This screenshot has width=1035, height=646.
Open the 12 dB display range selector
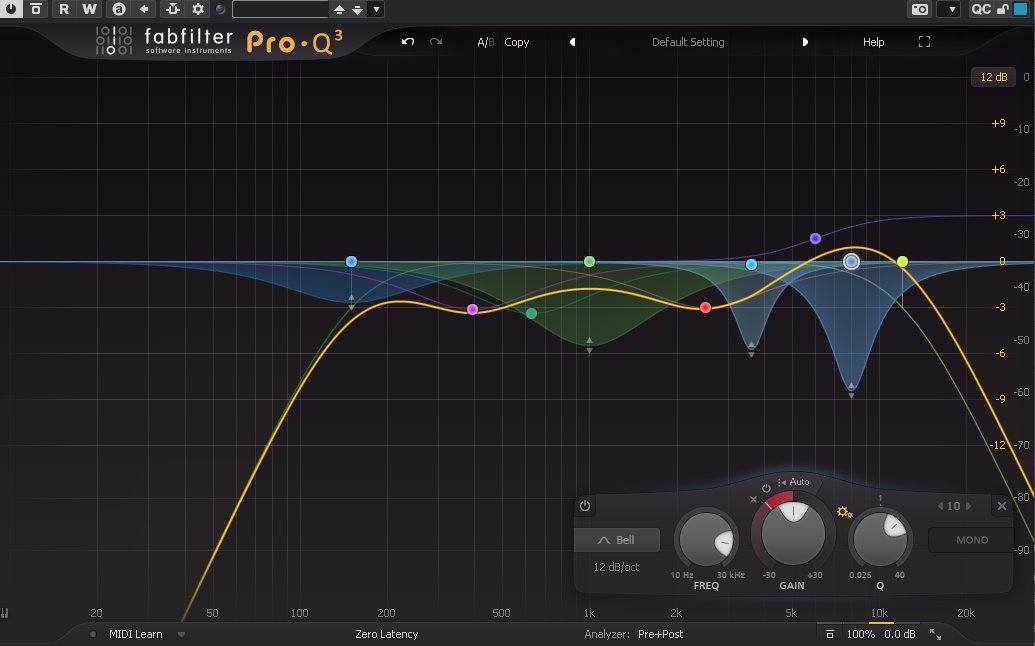pyautogui.click(x=993, y=77)
